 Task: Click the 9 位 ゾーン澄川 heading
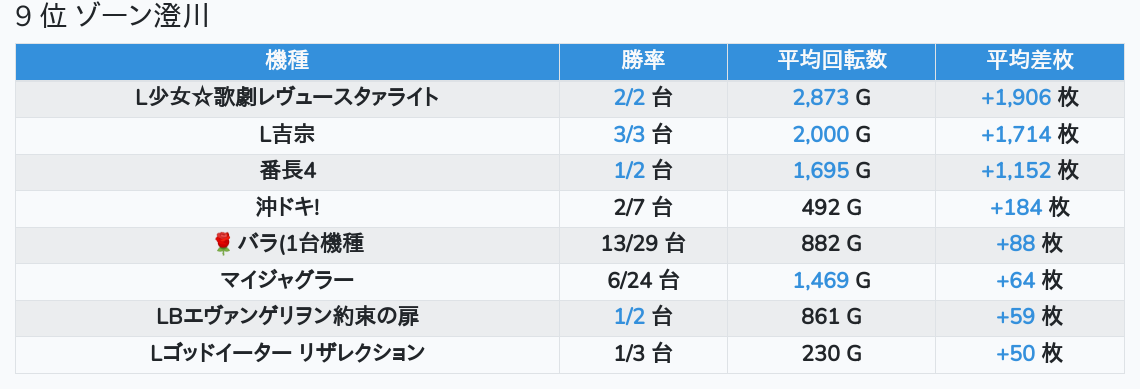click(x=112, y=17)
